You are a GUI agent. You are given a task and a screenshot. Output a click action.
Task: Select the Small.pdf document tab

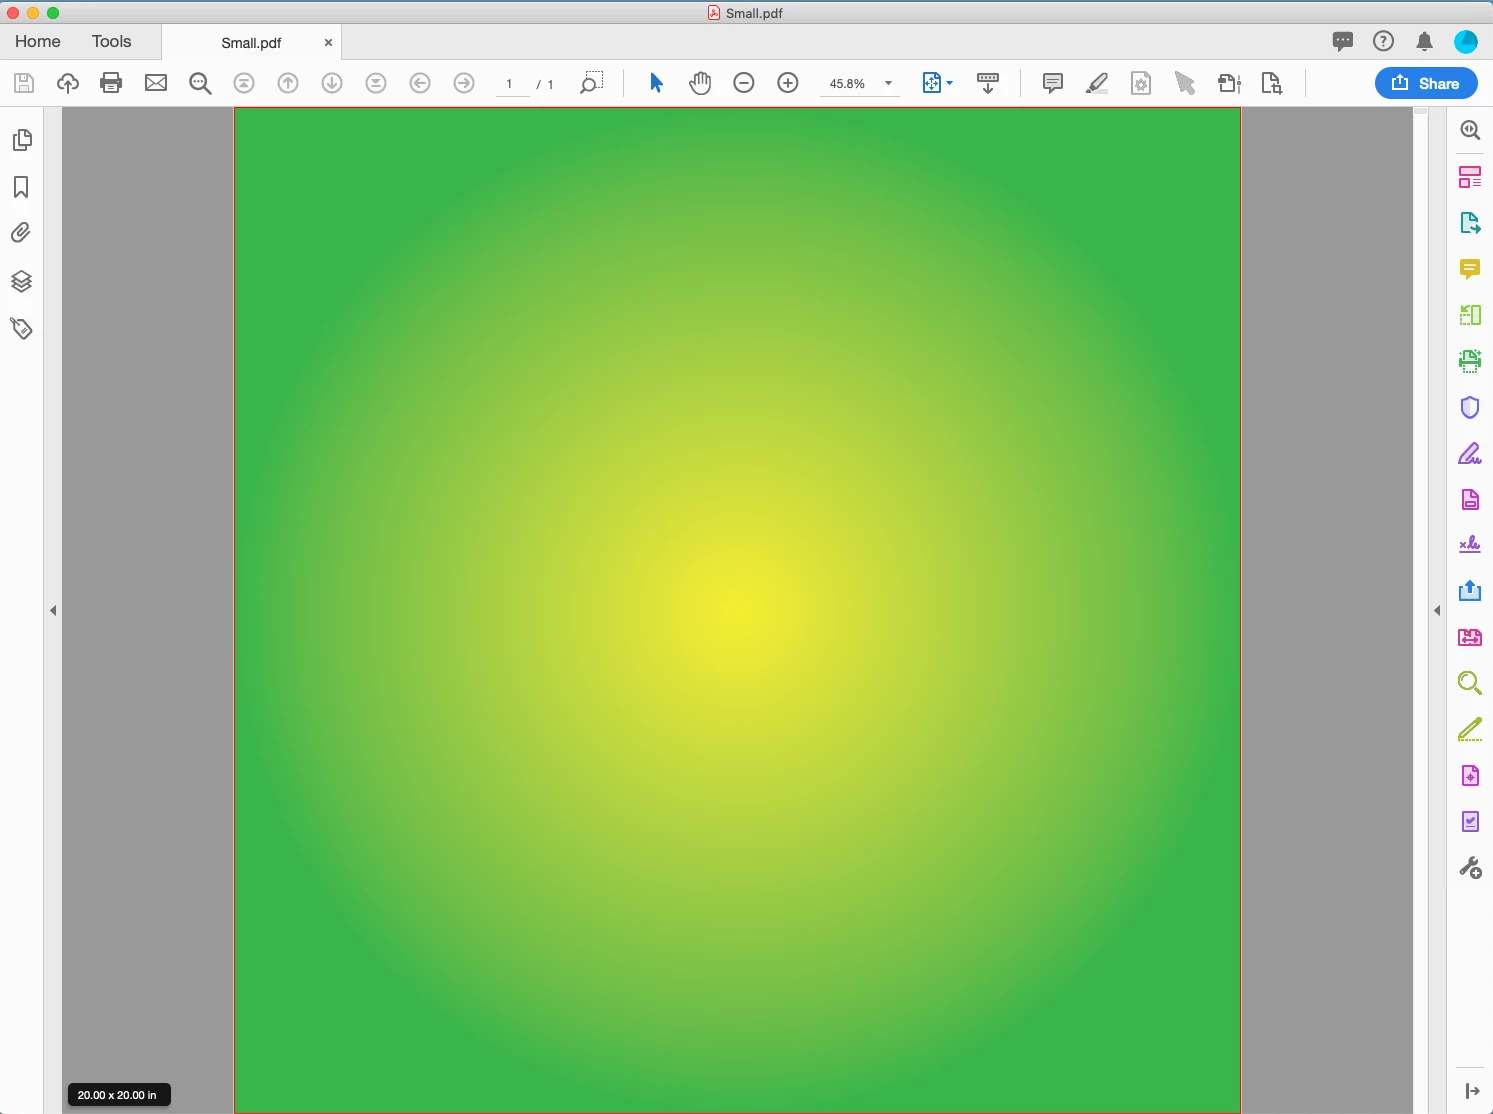pos(251,43)
